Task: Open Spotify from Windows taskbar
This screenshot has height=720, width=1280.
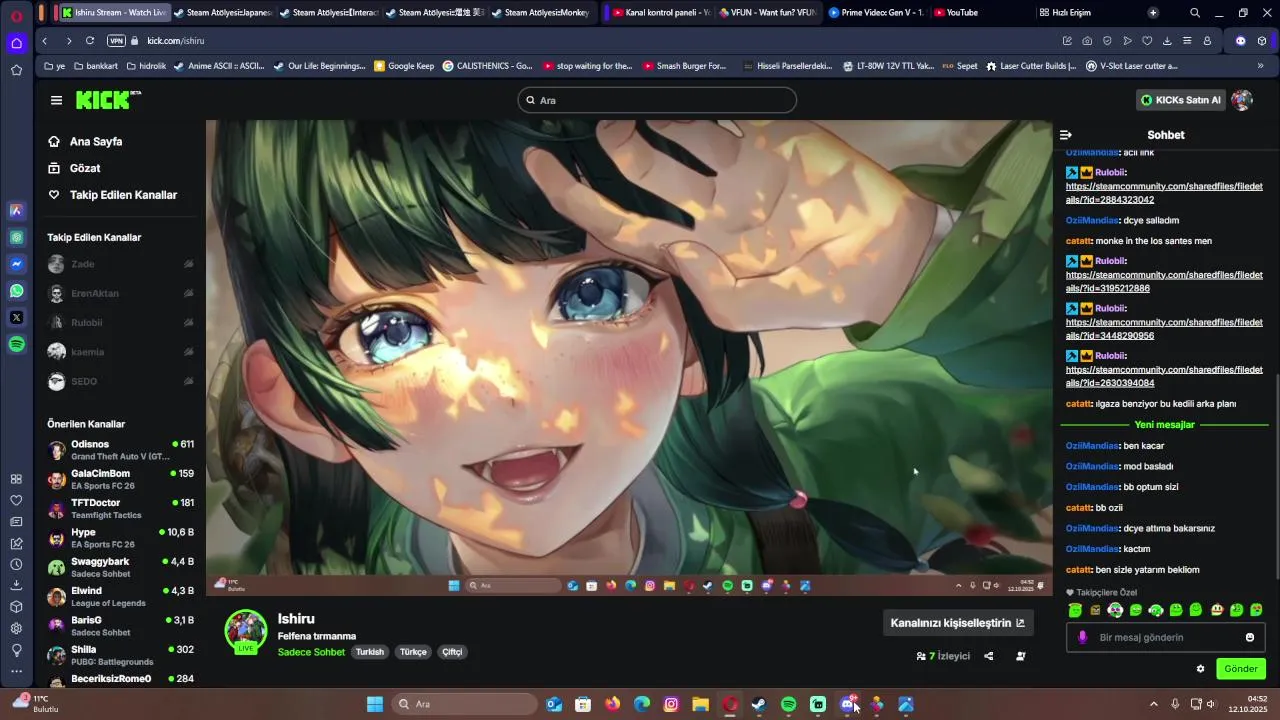Action: (x=788, y=704)
